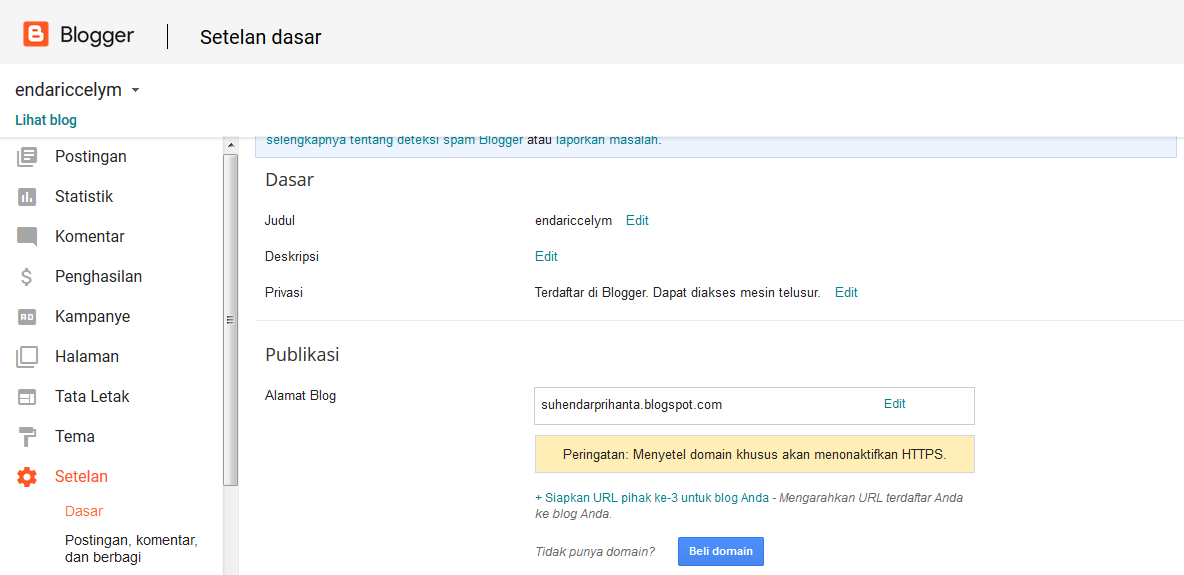Image resolution: width=1184 pixels, height=575 pixels.
Task: Open the Statistik menu item
Action: 84,196
